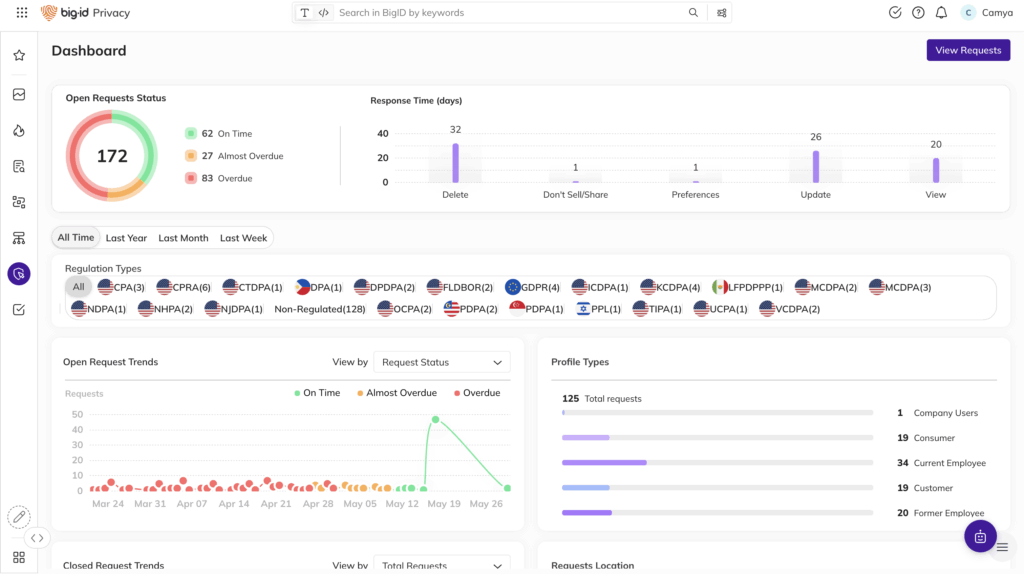Click the favorites star sidebar icon
Viewport: 1024px width, 574px height.
tap(19, 56)
